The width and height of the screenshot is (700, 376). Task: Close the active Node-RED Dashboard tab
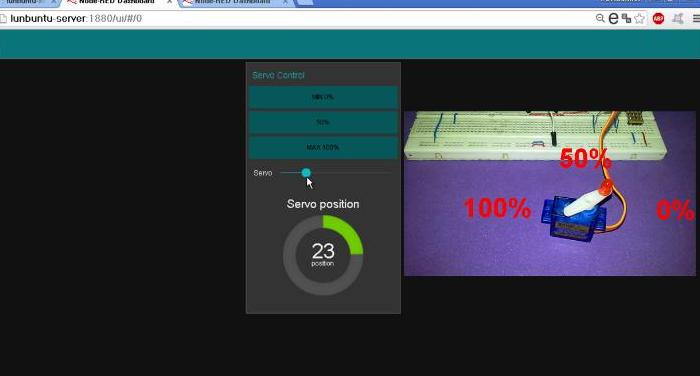click(x=169, y=2)
